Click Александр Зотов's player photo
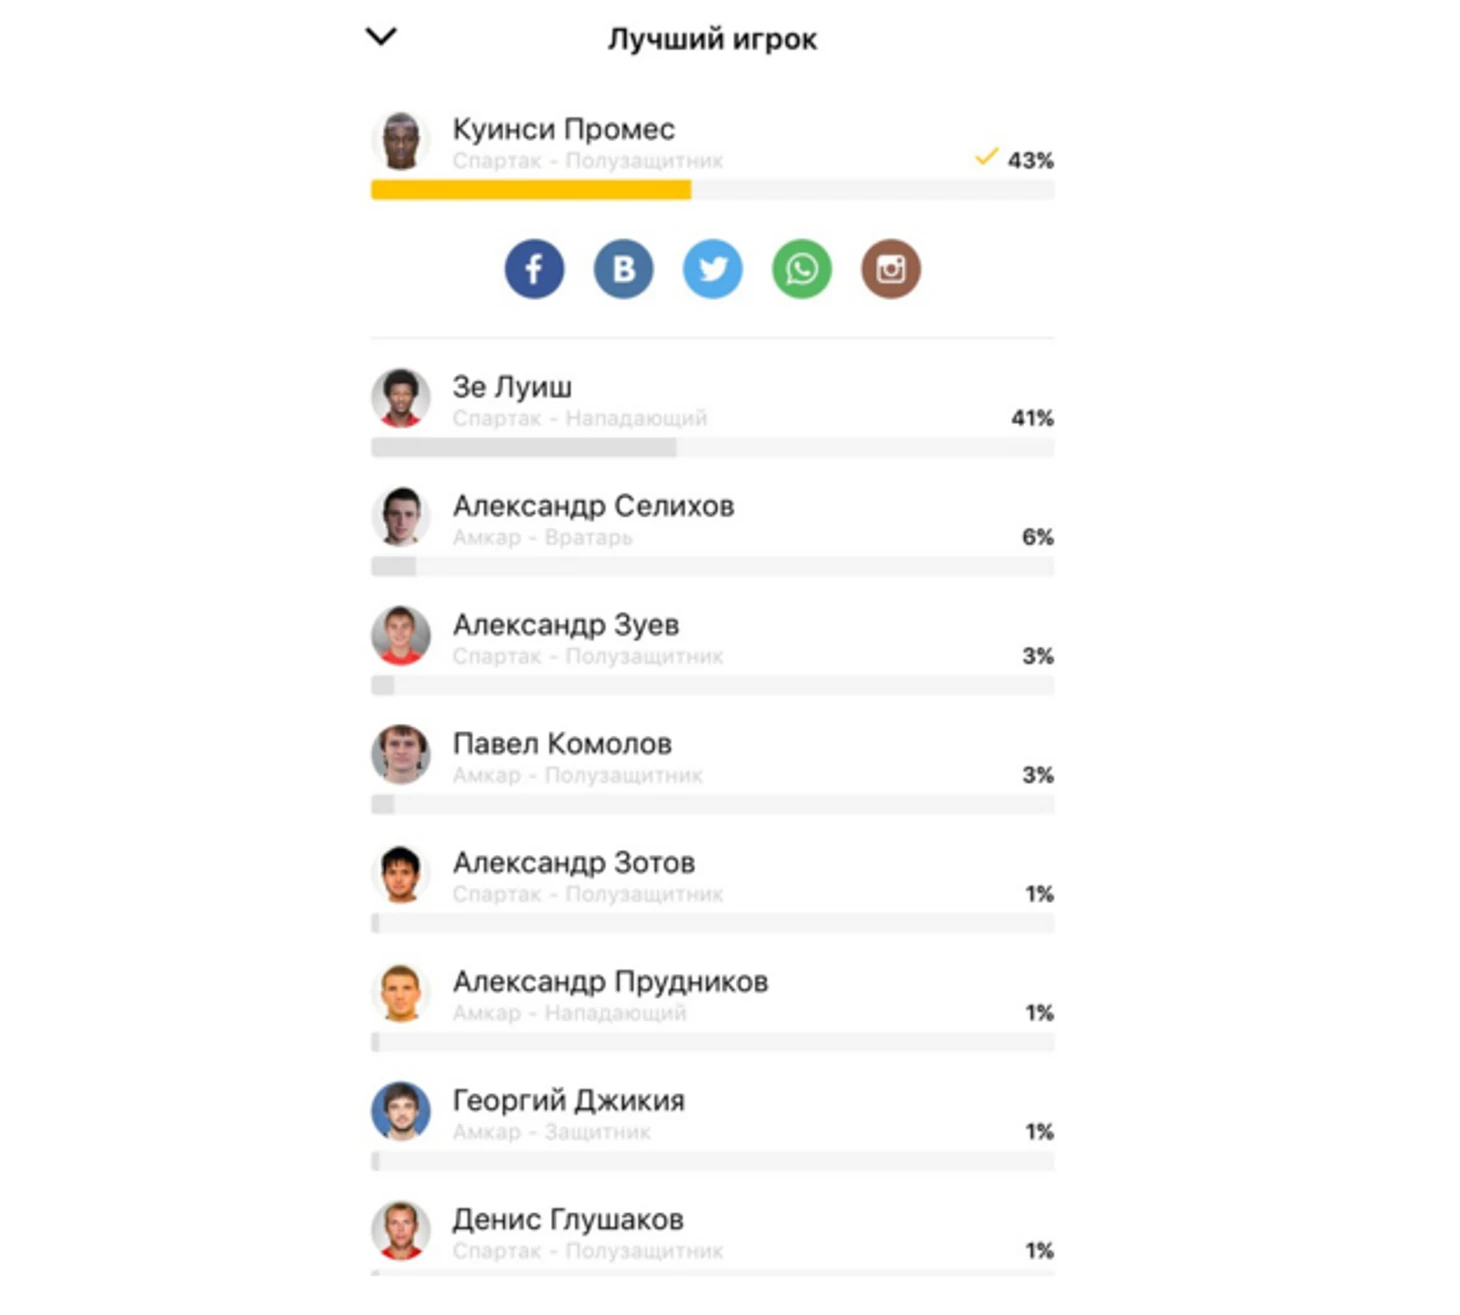 coord(401,874)
